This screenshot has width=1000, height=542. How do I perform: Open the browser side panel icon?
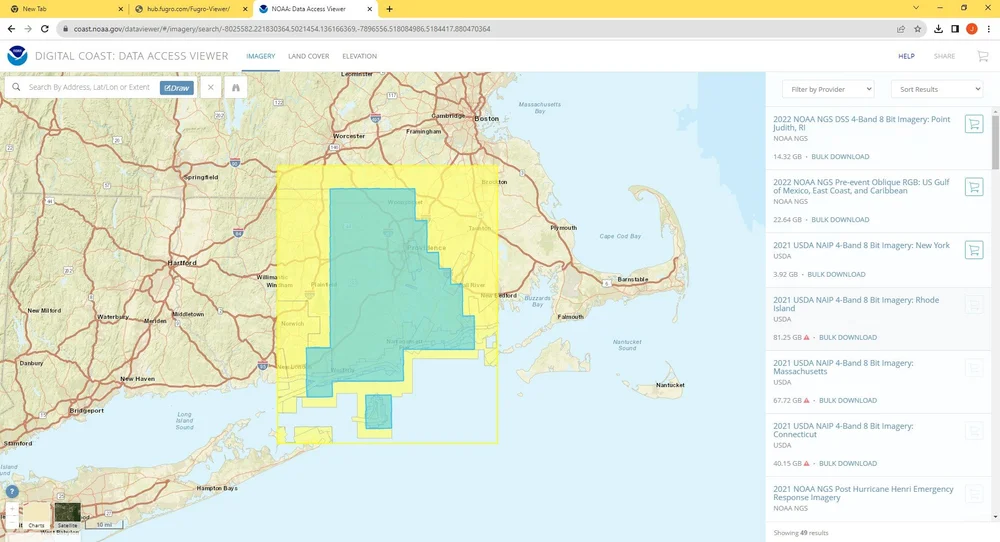(x=955, y=29)
